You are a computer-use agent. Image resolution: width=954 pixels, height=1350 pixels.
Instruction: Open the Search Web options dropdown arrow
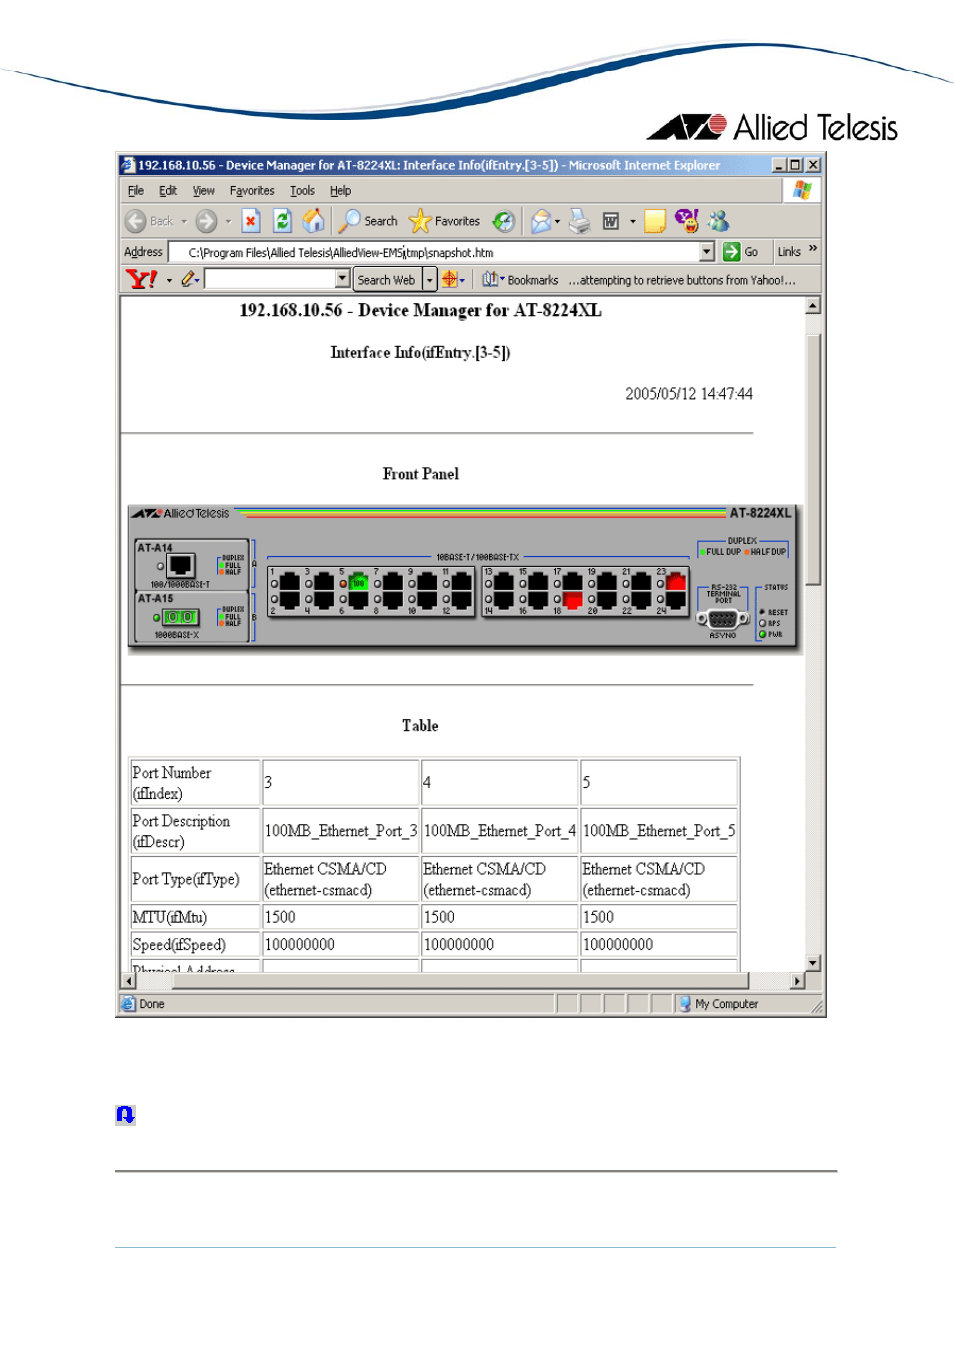pyautogui.click(x=430, y=279)
